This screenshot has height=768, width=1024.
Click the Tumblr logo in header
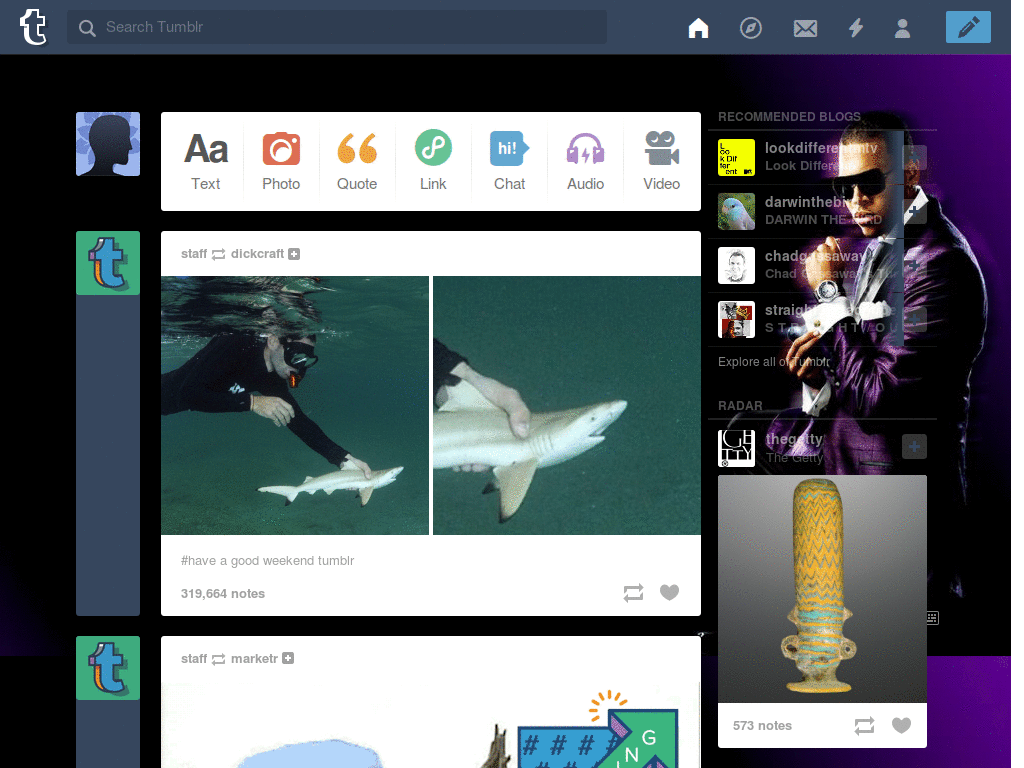33,27
